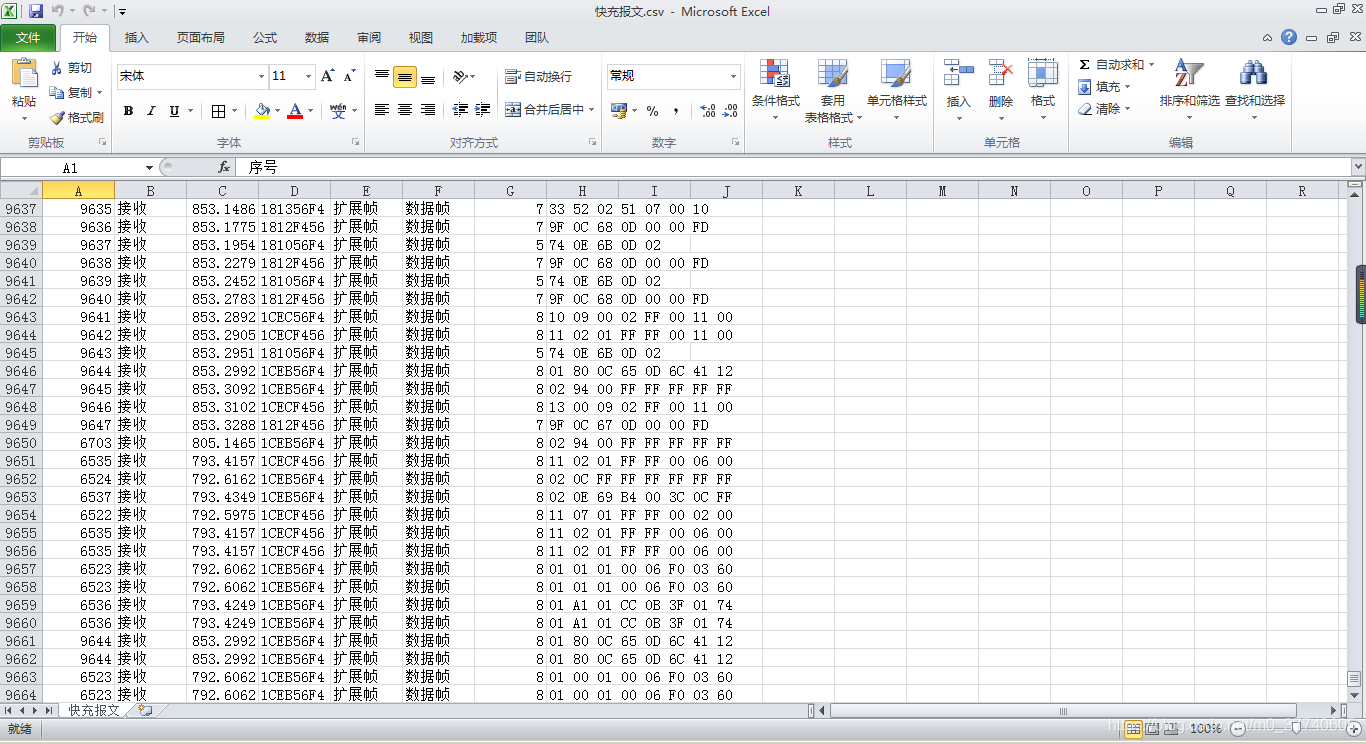Open Cell Styles (单元格样式)
This screenshot has width=1366, height=744.
pyautogui.click(x=897, y=90)
